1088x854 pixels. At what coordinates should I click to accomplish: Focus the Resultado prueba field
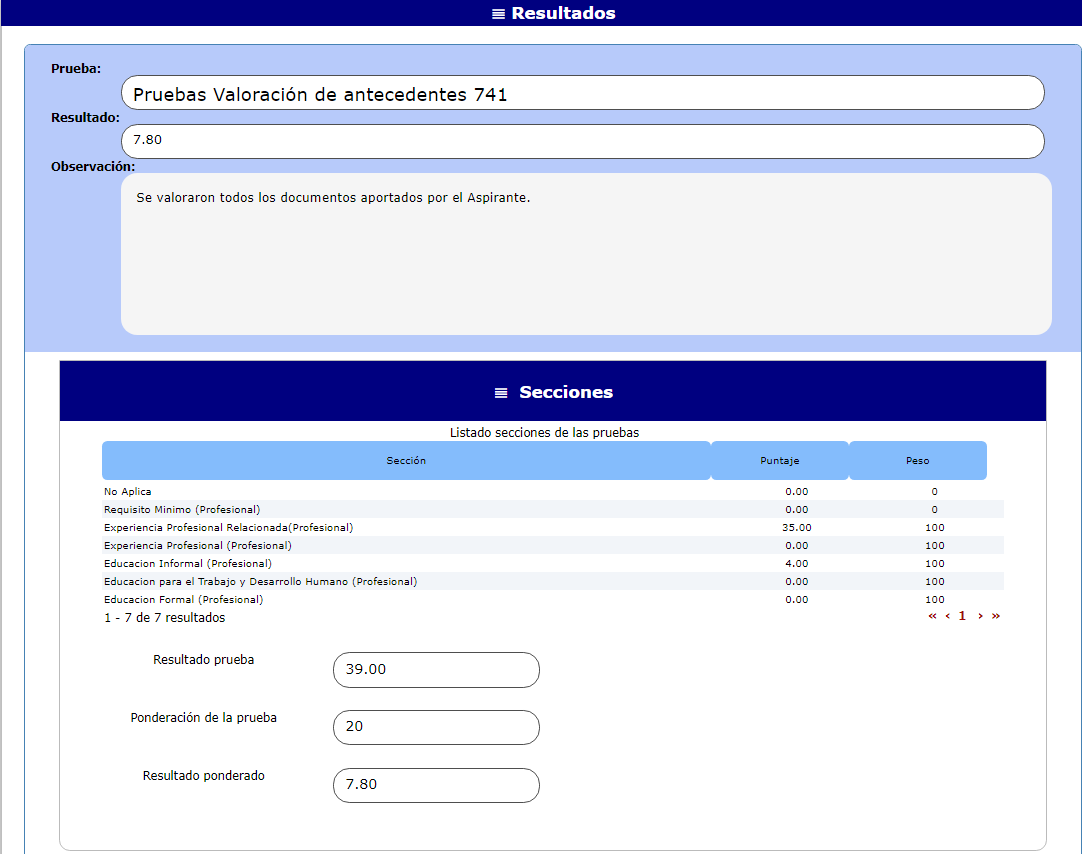[436, 670]
